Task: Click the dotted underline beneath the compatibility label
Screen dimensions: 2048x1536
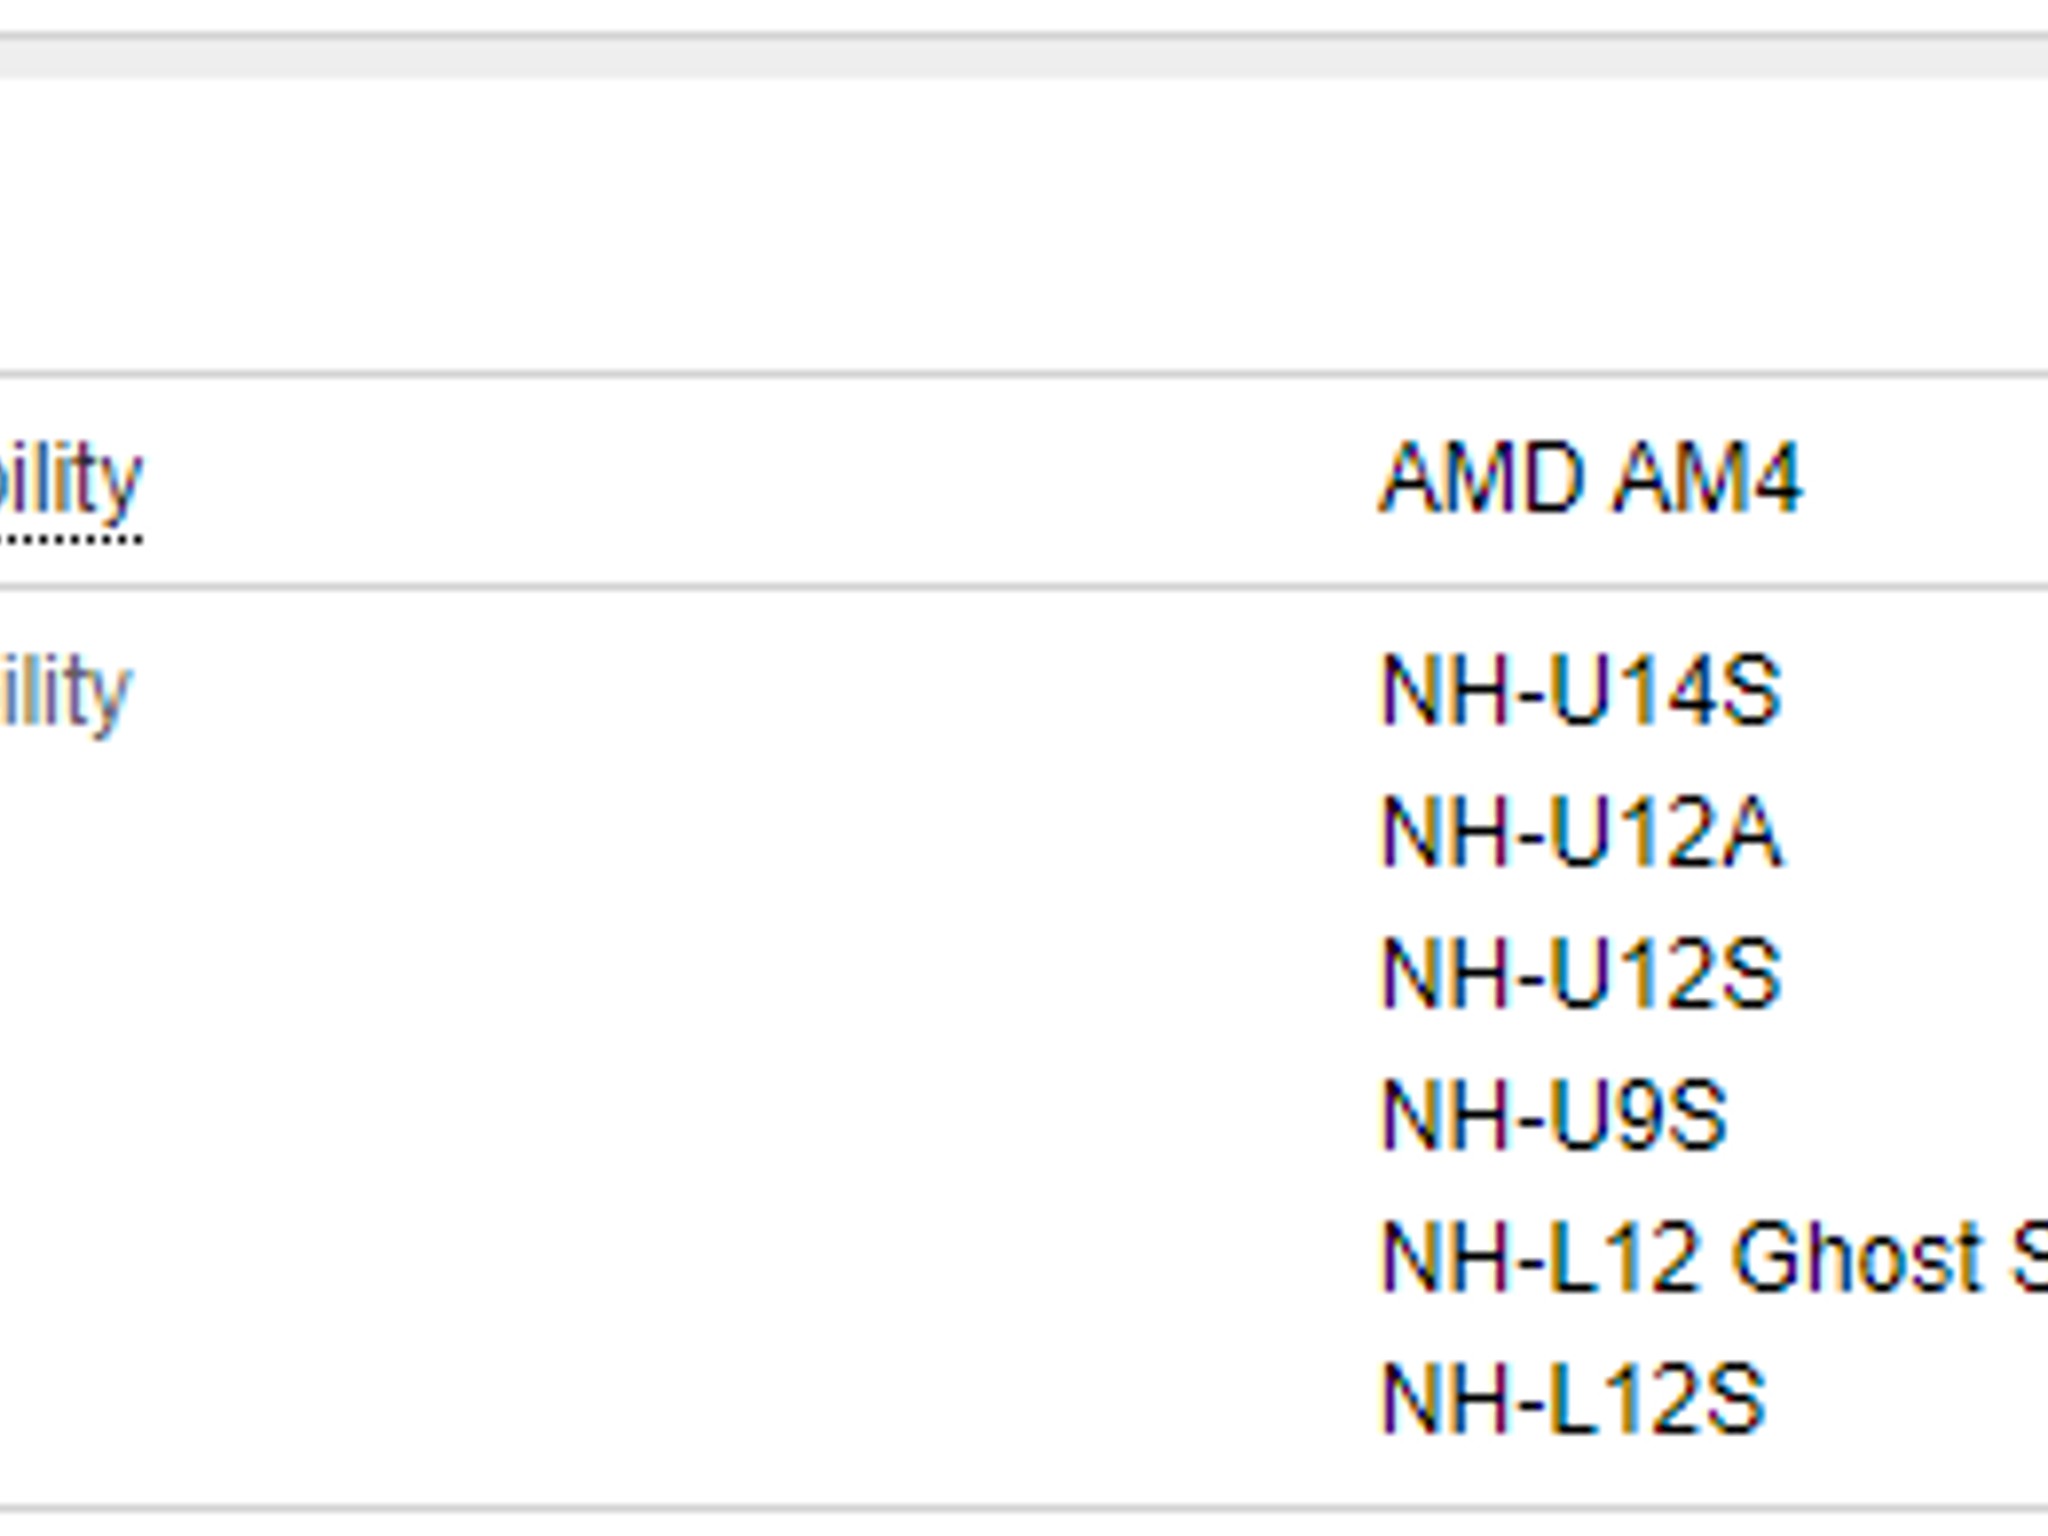Action: click(x=71, y=541)
